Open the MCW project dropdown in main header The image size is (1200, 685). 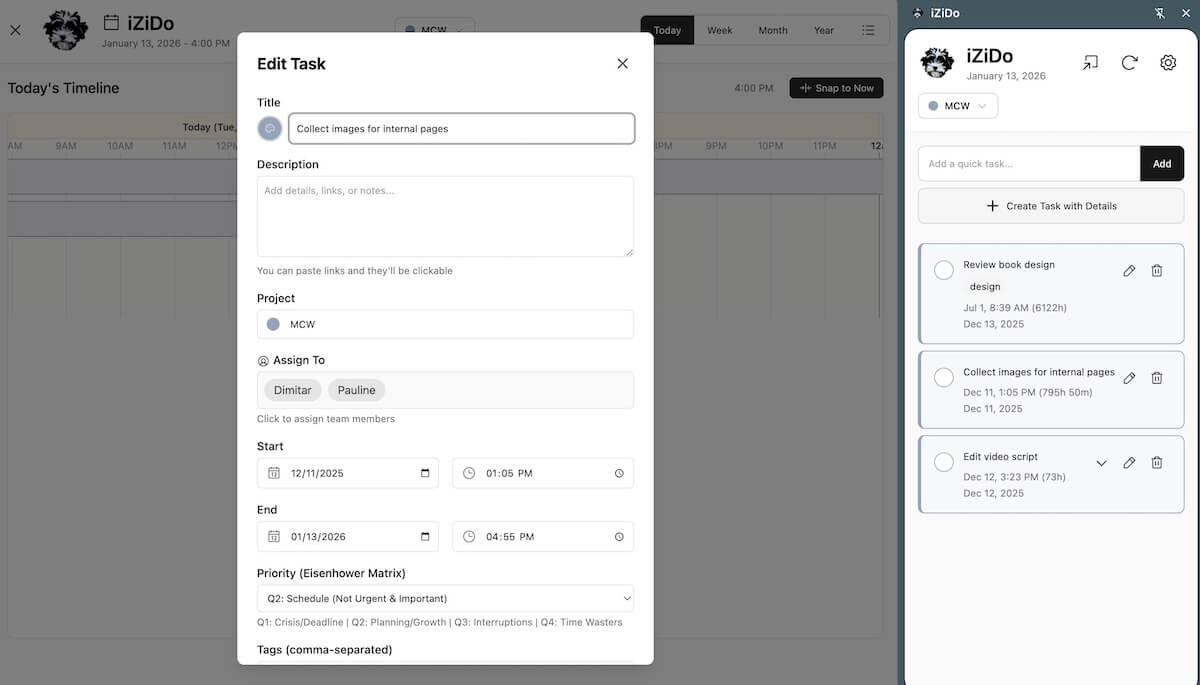[435, 30]
